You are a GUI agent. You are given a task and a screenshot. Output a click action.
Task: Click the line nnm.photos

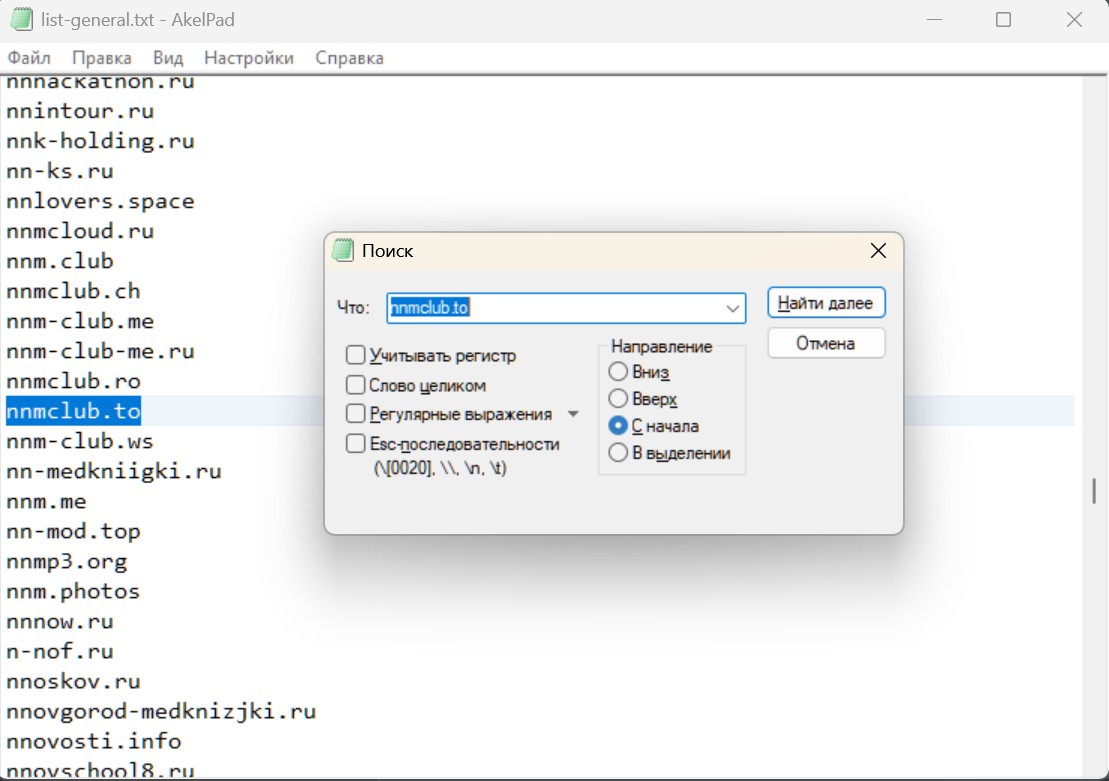(x=74, y=591)
